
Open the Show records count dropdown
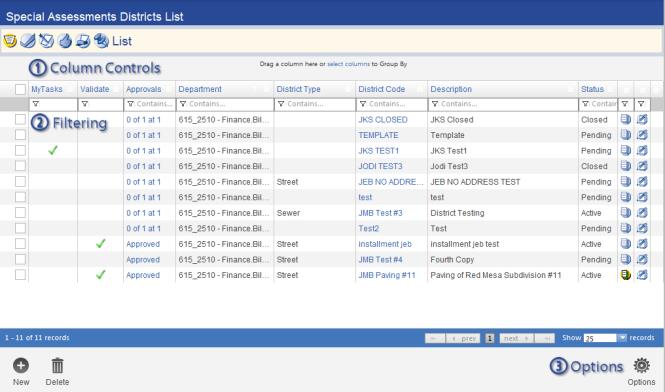(622, 338)
